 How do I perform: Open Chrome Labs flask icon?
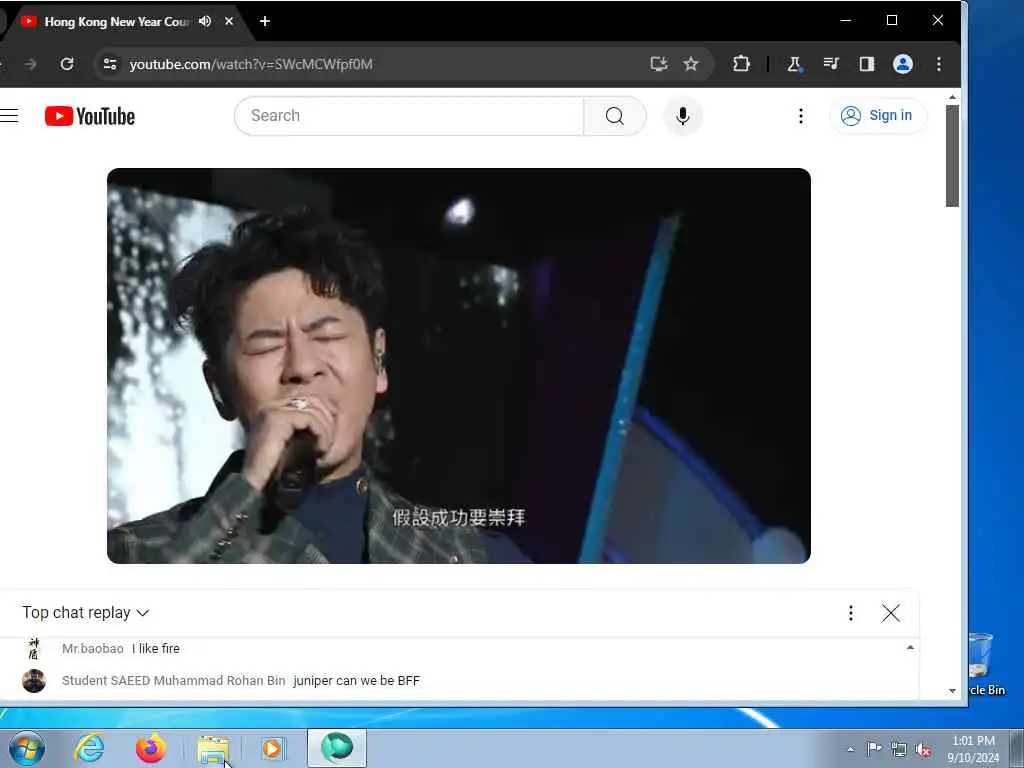click(795, 64)
